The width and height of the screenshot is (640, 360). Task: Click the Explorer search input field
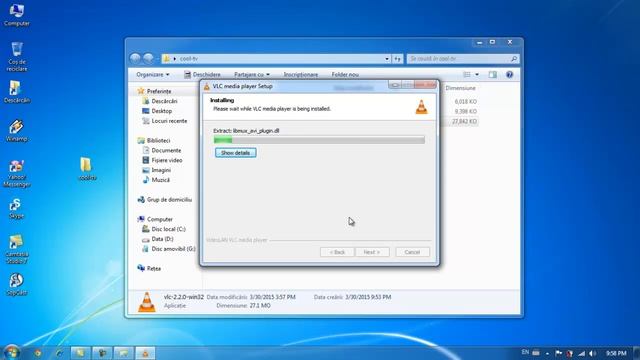point(458,59)
